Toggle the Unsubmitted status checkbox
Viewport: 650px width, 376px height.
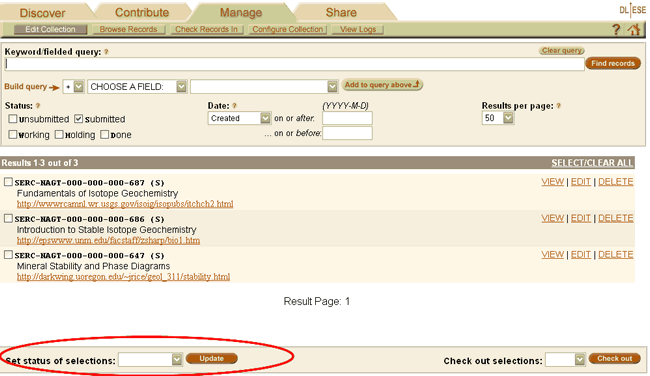click(x=13, y=119)
